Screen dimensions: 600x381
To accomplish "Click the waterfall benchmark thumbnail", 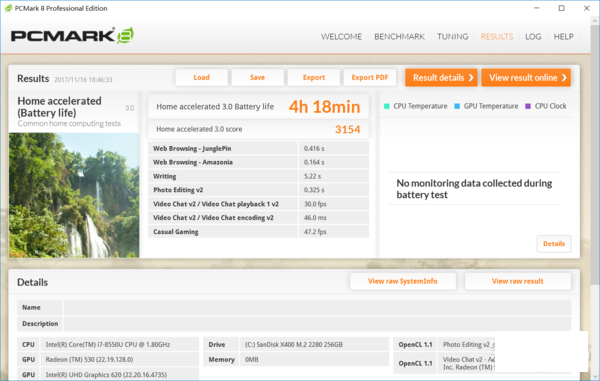I will 74,195.
